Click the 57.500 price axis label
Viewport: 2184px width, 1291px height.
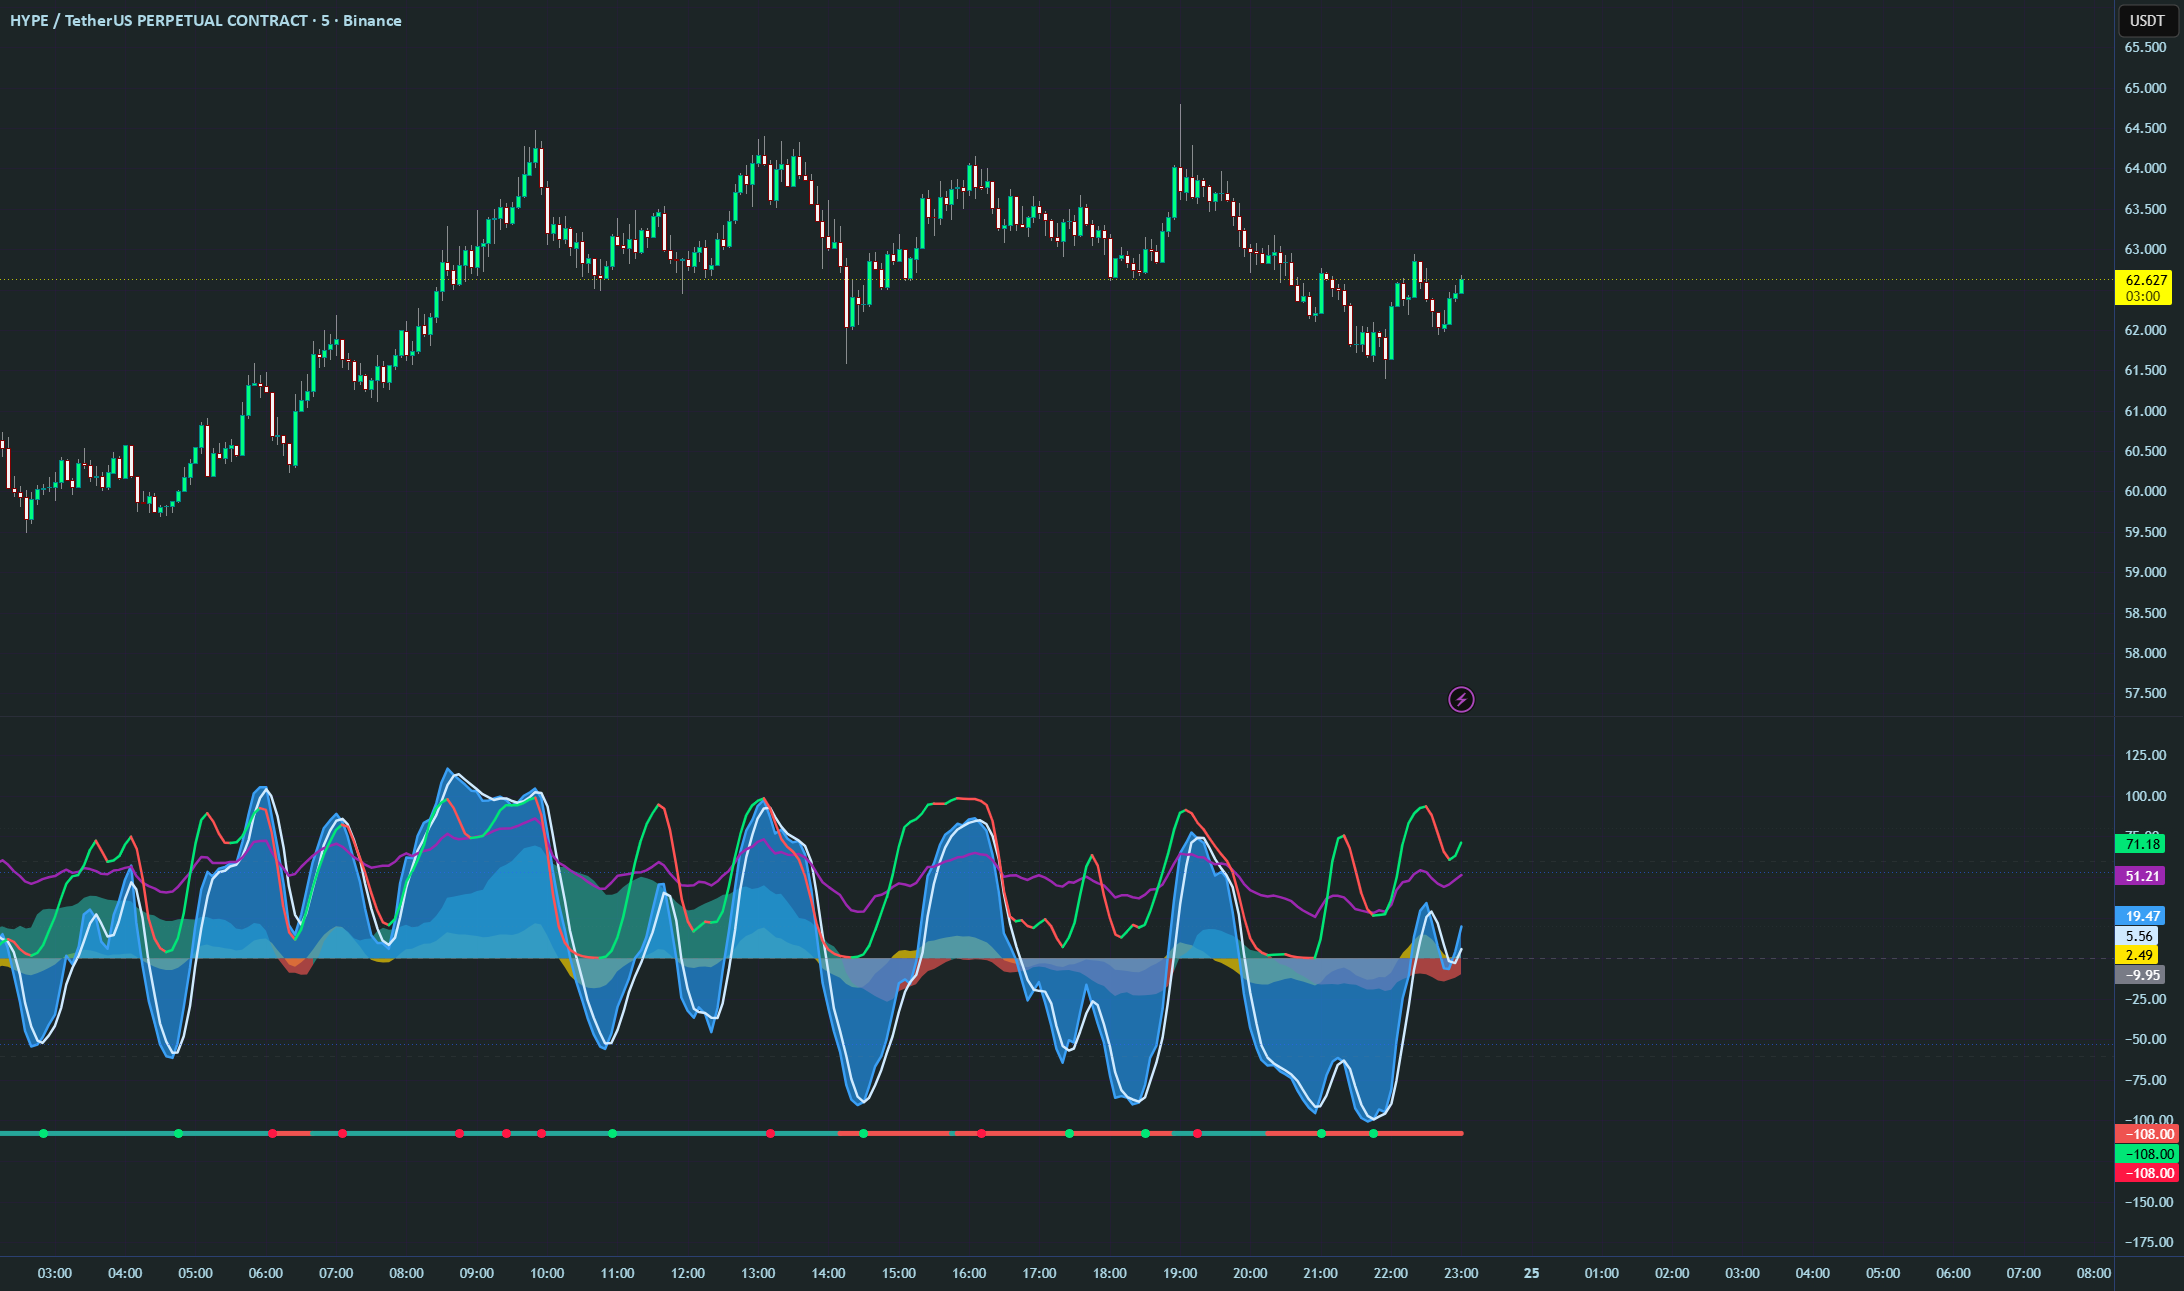point(2145,693)
